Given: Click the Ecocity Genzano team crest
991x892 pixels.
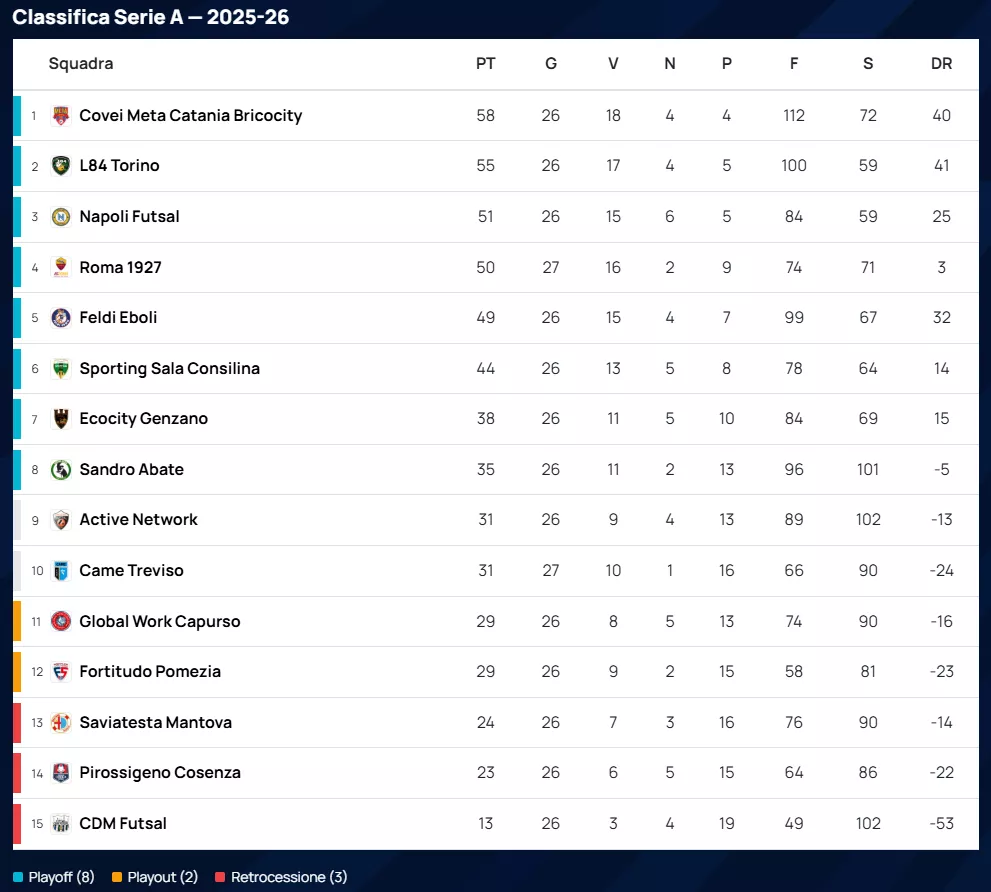Looking at the screenshot, I should (x=61, y=419).
